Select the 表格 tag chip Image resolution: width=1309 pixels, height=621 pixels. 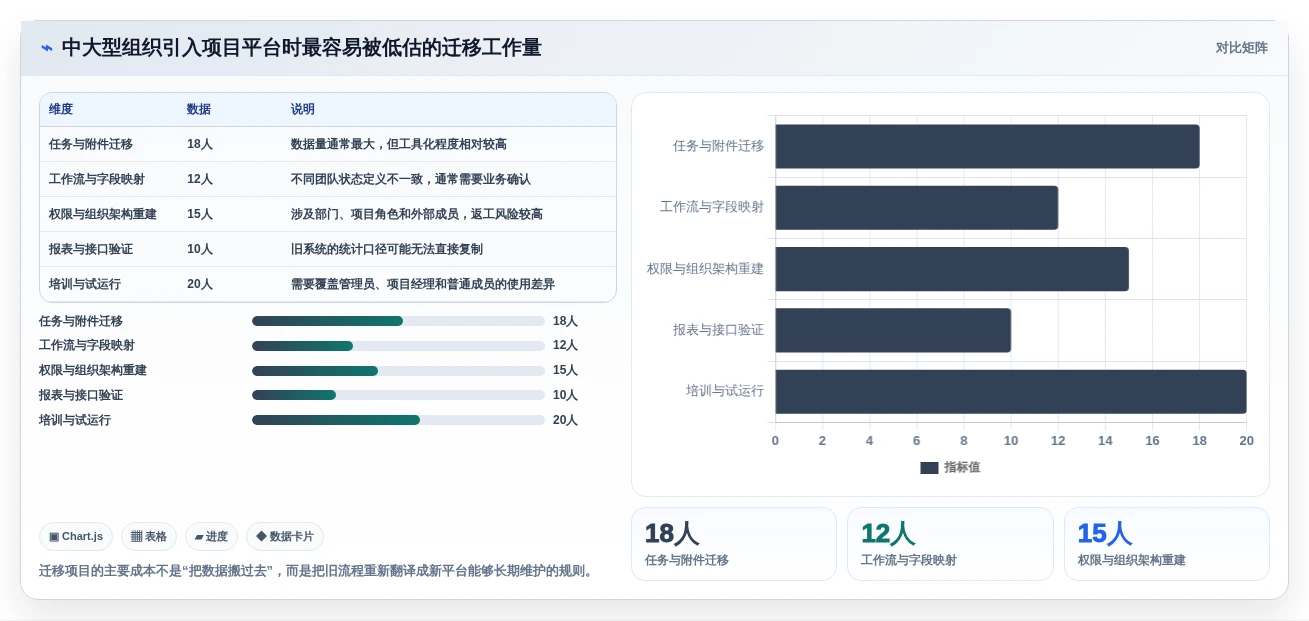[x=149, y=537]
